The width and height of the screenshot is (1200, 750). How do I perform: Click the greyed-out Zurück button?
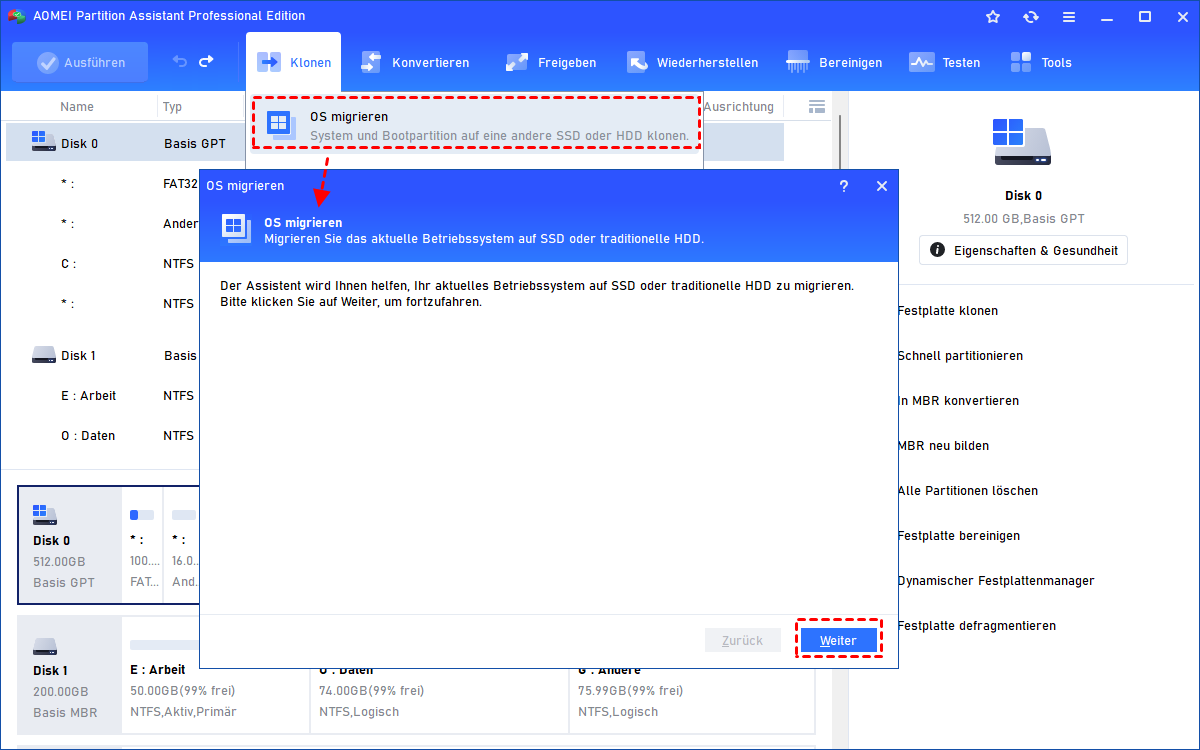(x=742, y=641)
